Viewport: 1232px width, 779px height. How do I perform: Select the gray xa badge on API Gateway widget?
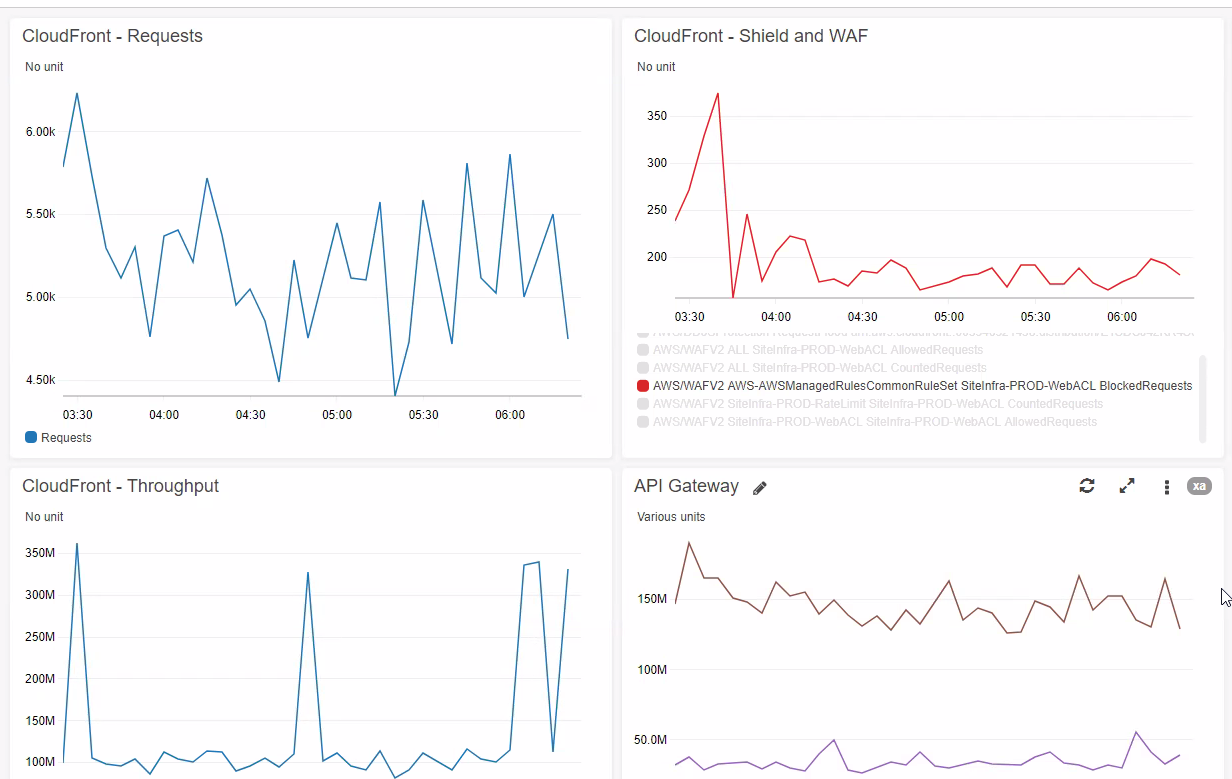pos(1199,486)
